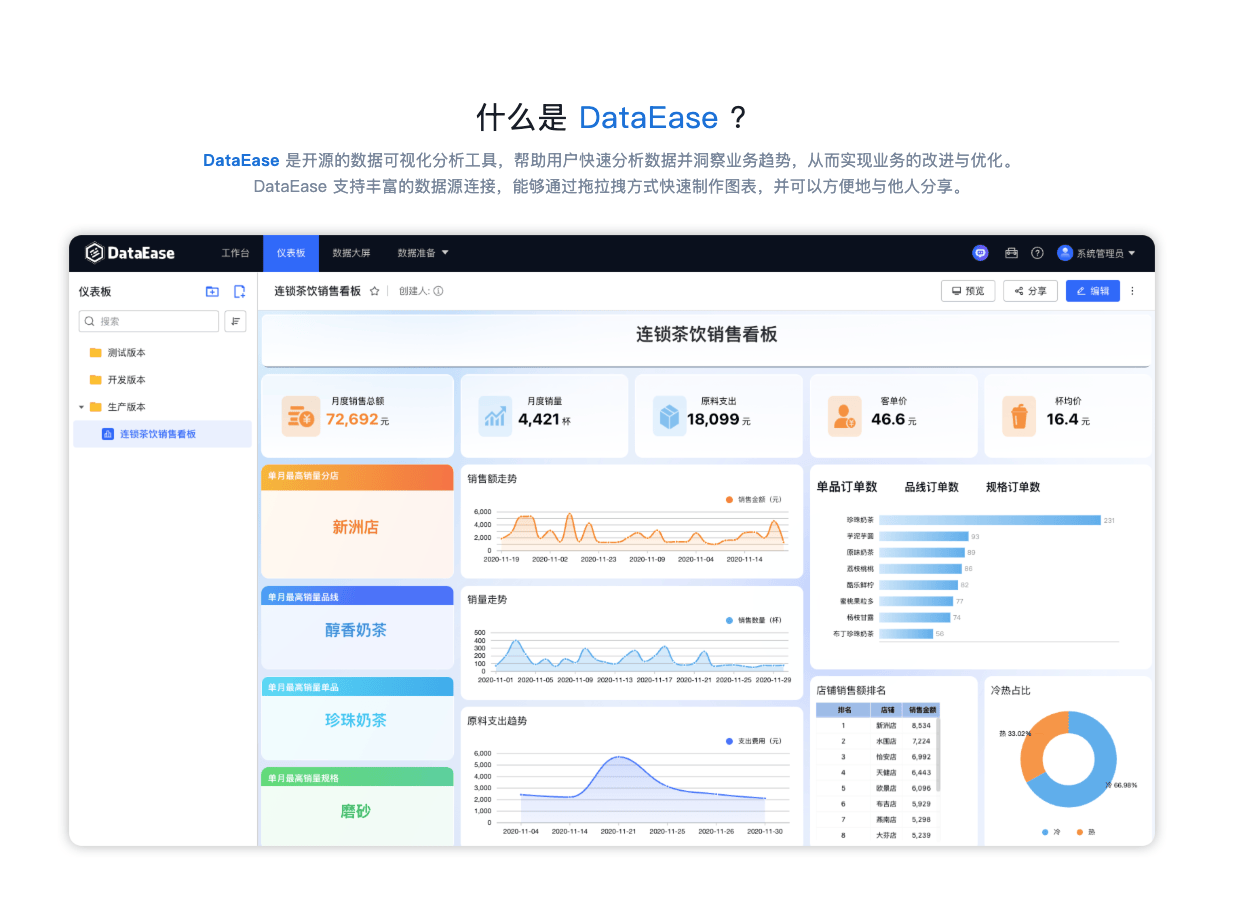Select the 单品订单数 tab
The width and height of the screenshot is (1254, 900).
pyautogui.click(x=847, y=487)
